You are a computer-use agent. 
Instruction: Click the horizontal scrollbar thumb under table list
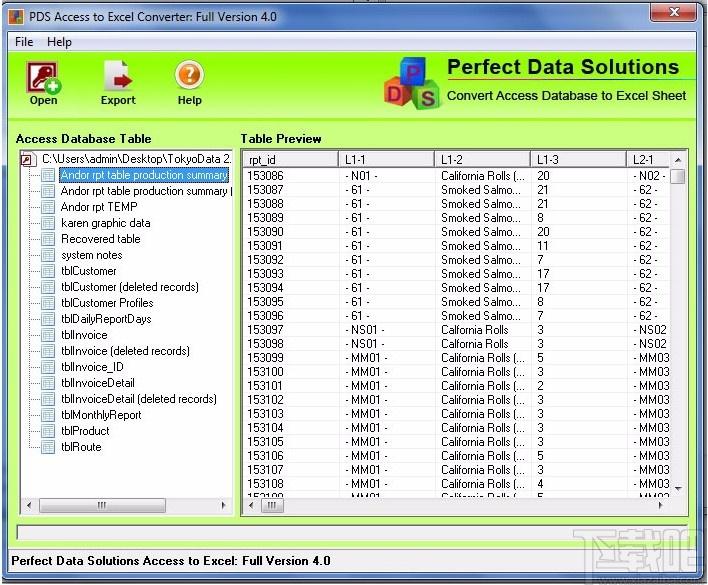[x=102, y=505]
